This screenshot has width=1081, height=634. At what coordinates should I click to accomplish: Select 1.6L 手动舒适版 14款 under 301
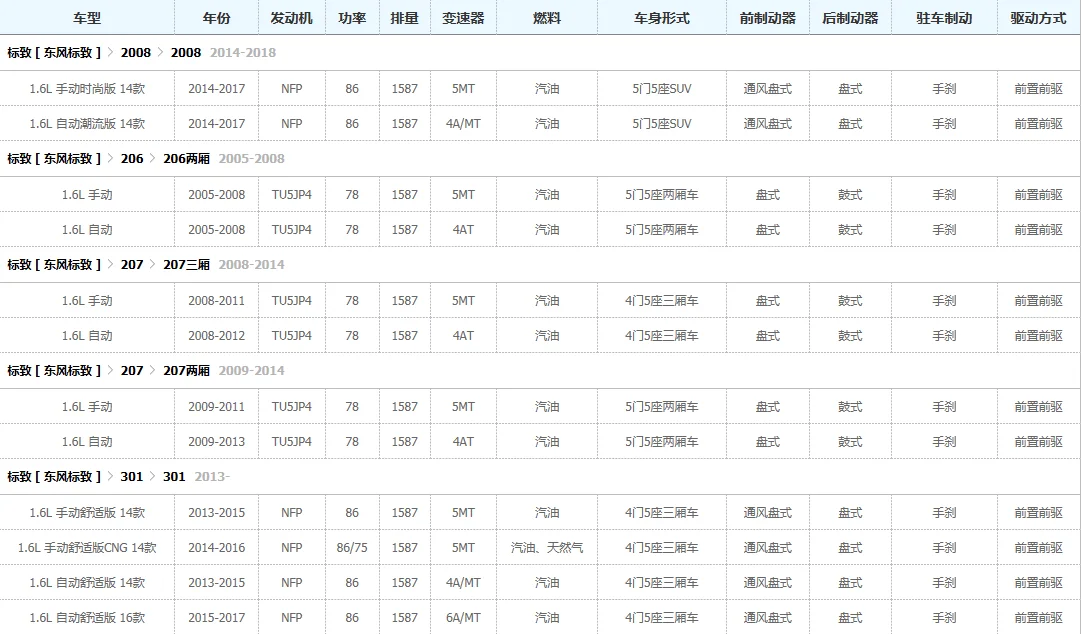click(x=87, y=513)
